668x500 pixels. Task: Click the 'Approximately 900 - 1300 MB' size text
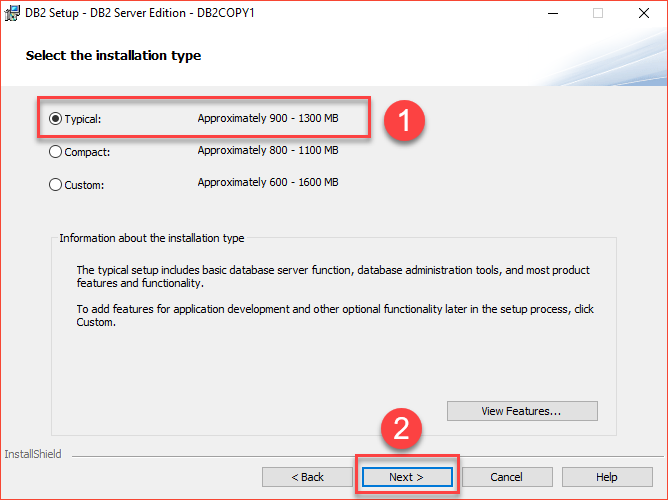268,118
